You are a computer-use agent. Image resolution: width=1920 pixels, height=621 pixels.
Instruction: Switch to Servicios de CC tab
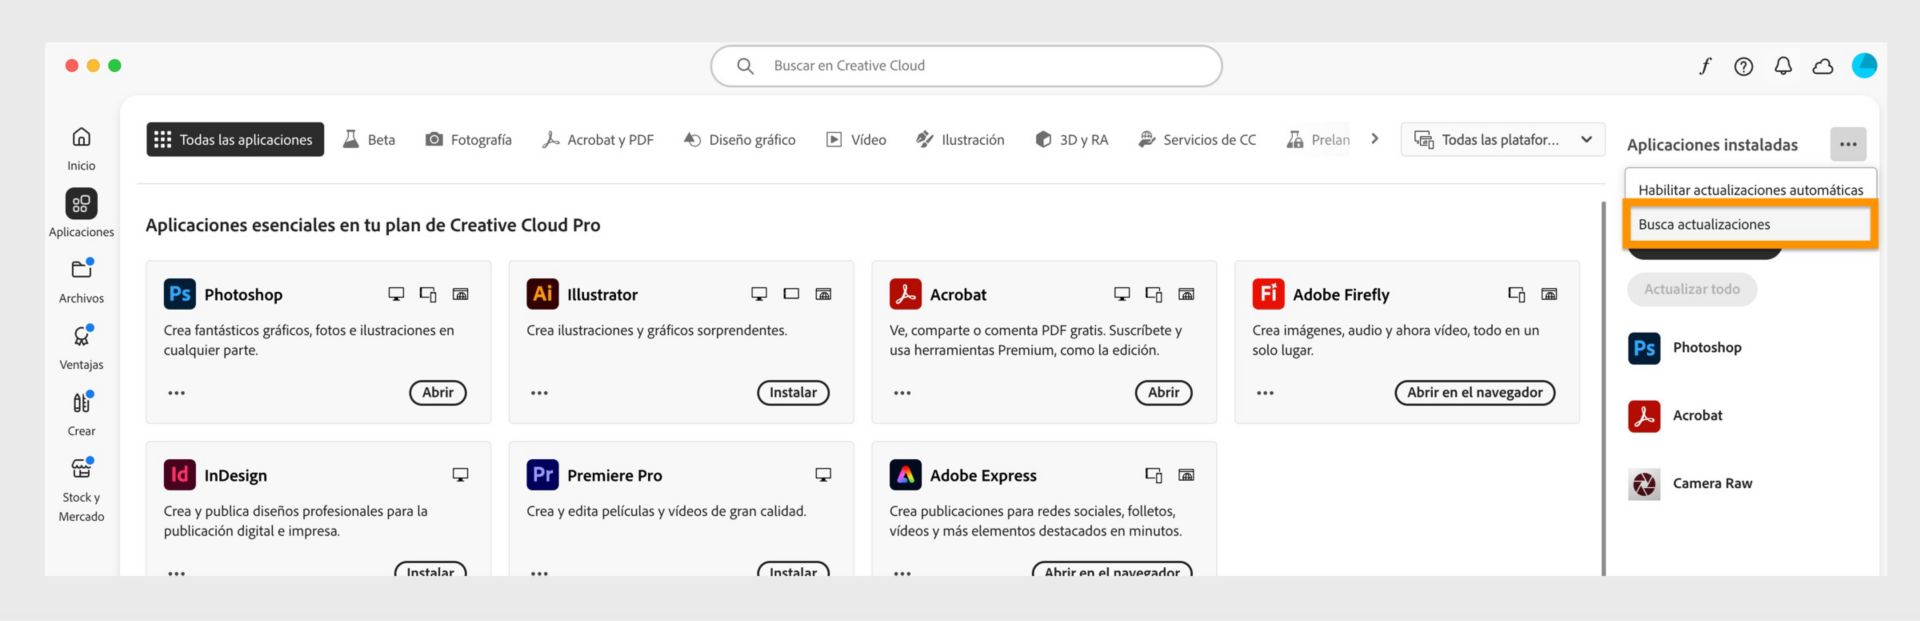coord(1197,140)
